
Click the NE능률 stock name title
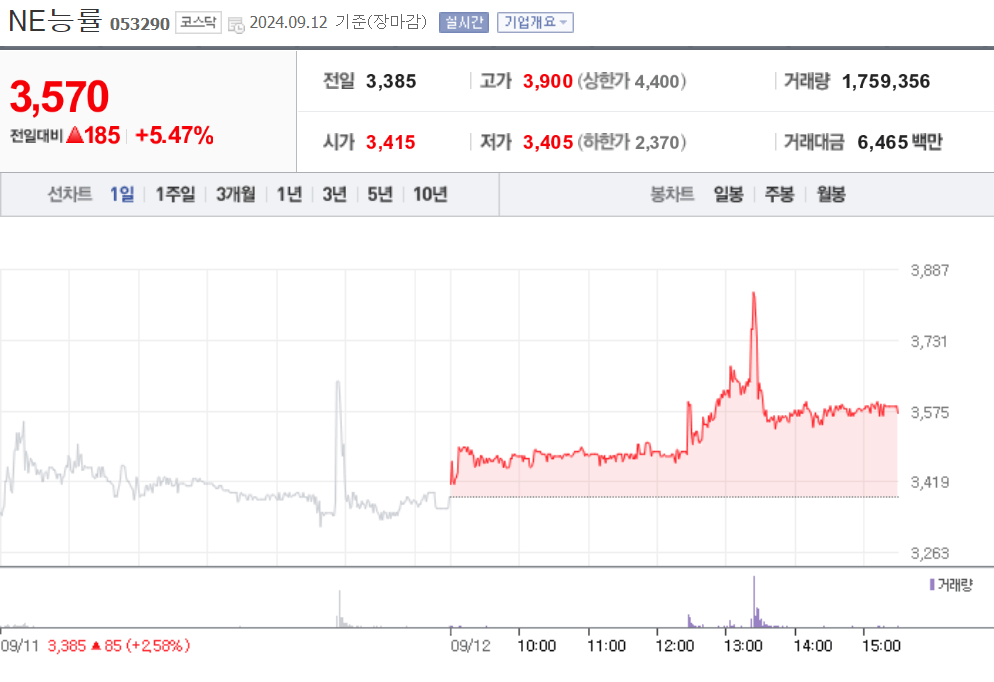tap(55, 21)
